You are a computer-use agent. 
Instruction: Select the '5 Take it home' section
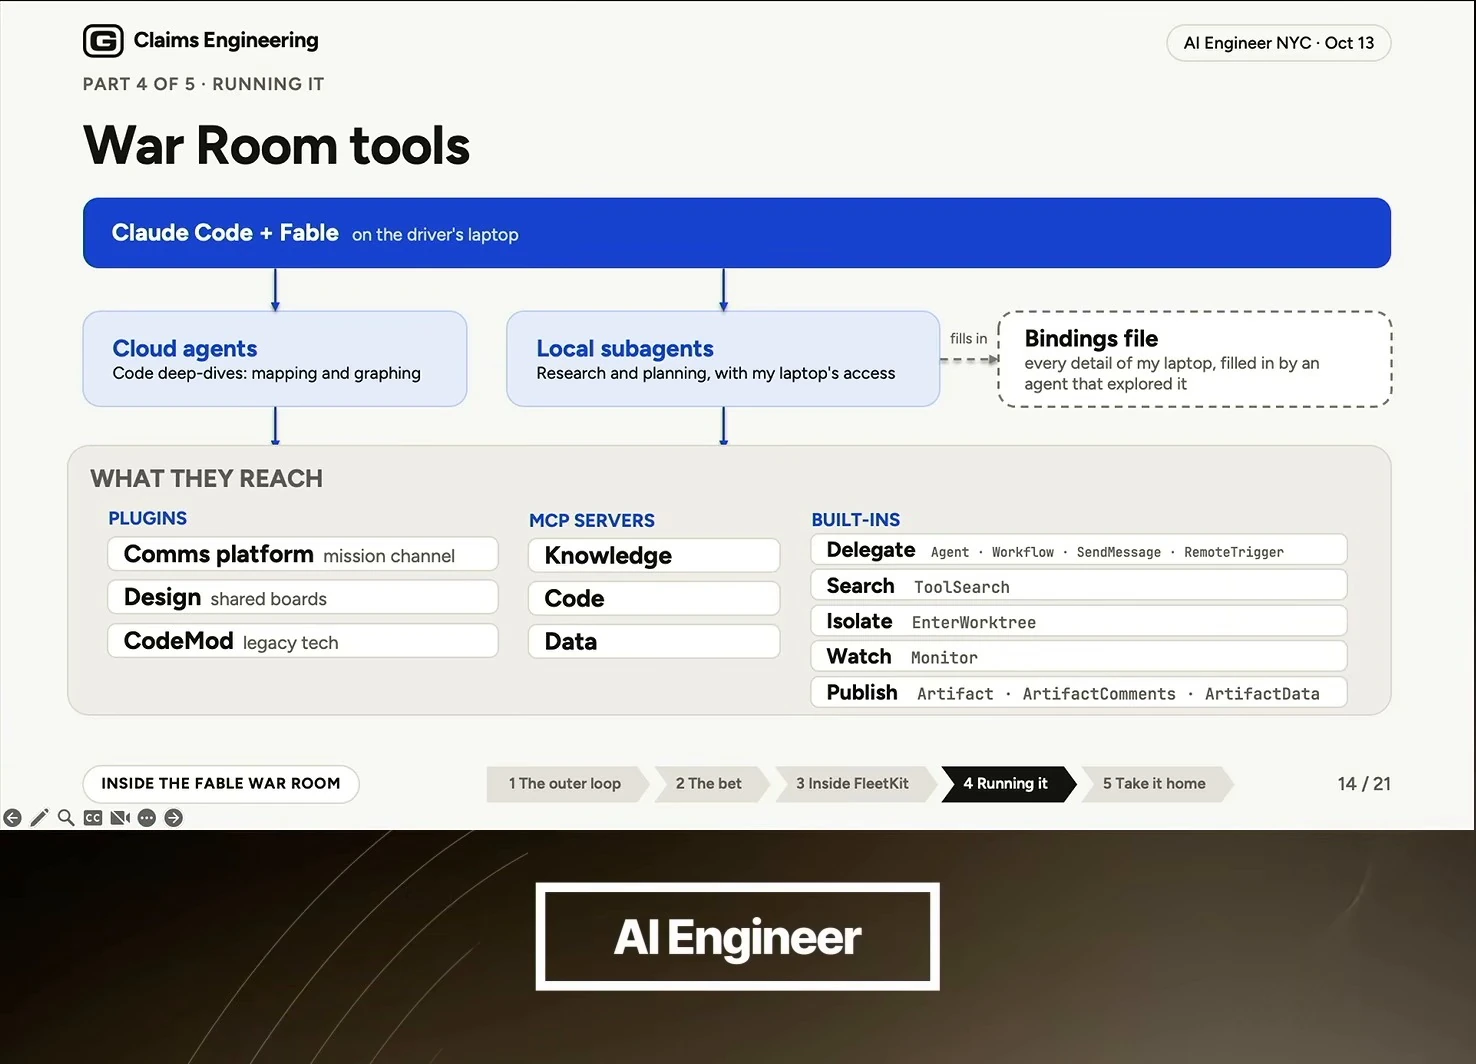pos(1156,784)
